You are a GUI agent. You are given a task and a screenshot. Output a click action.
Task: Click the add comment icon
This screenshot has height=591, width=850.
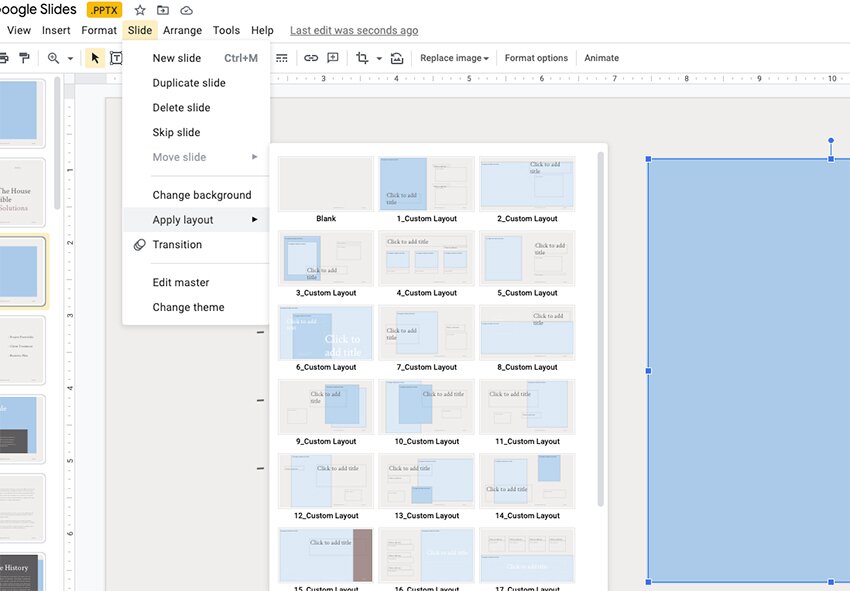click(x=333, y=58)
